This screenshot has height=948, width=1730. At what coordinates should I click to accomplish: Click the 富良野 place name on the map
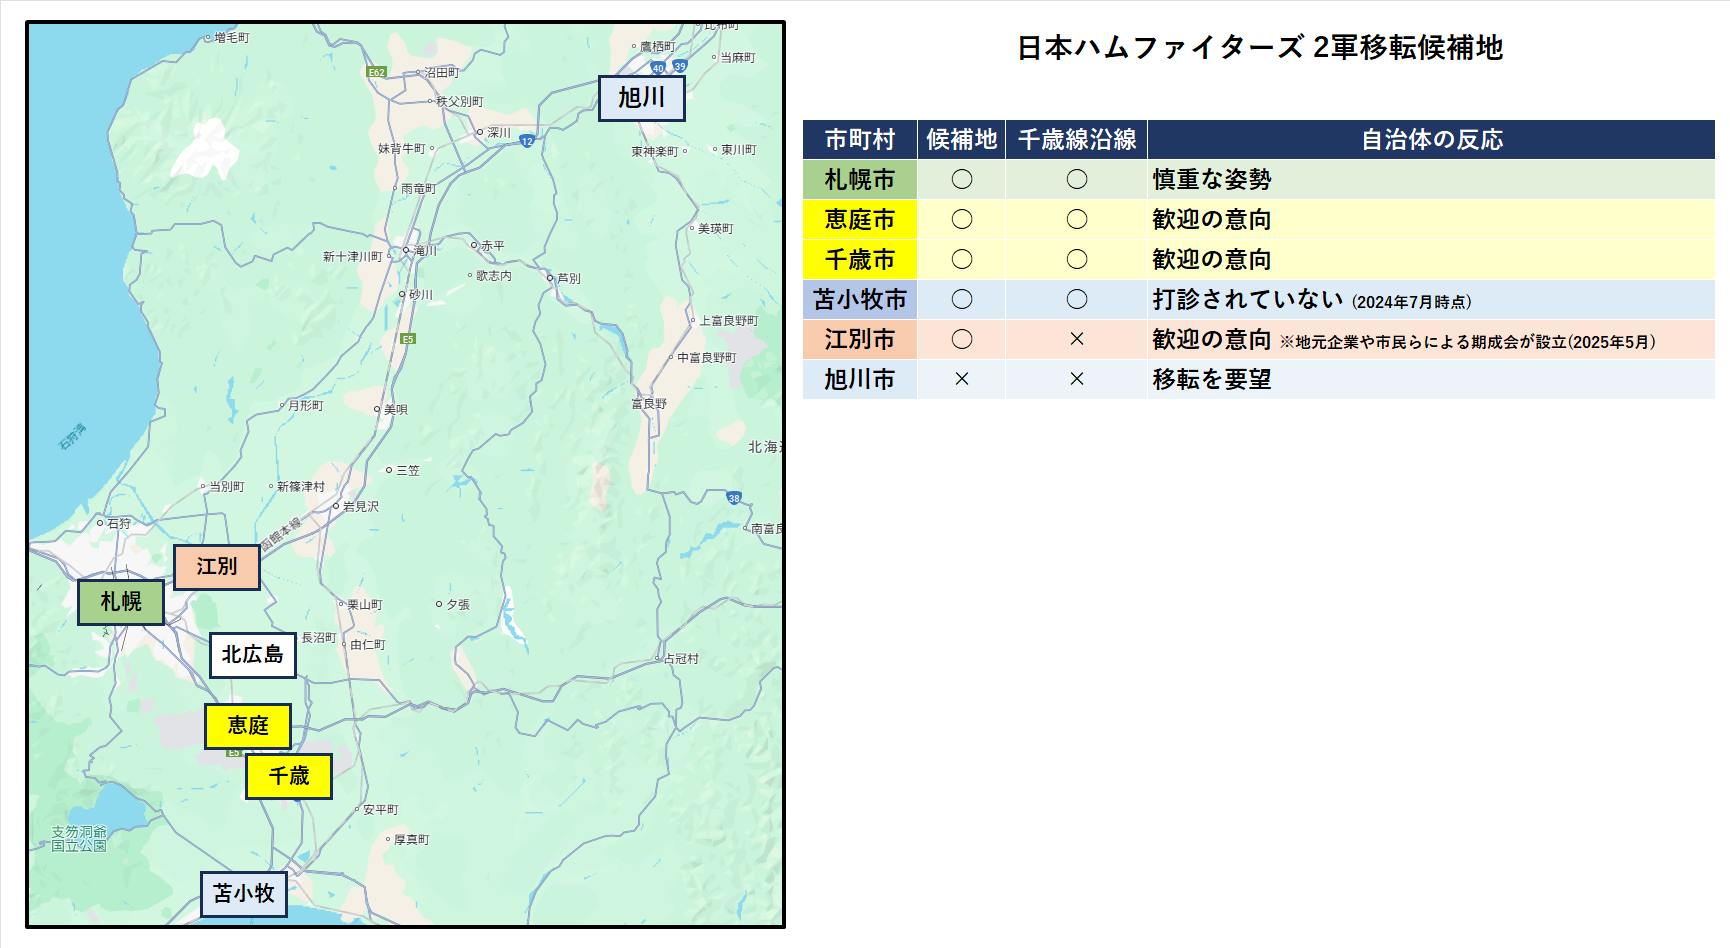click(x=649, y=404)
